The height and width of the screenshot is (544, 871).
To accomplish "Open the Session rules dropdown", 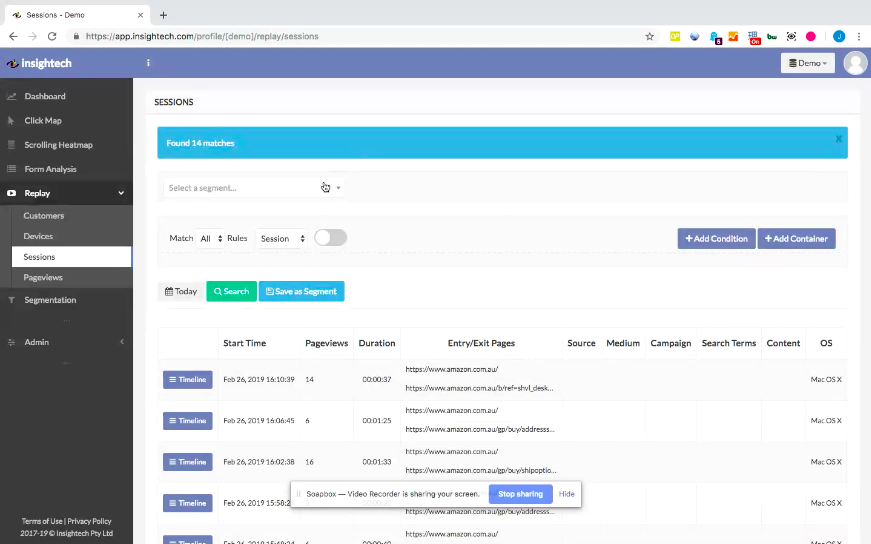I will (x=282, y=238).
